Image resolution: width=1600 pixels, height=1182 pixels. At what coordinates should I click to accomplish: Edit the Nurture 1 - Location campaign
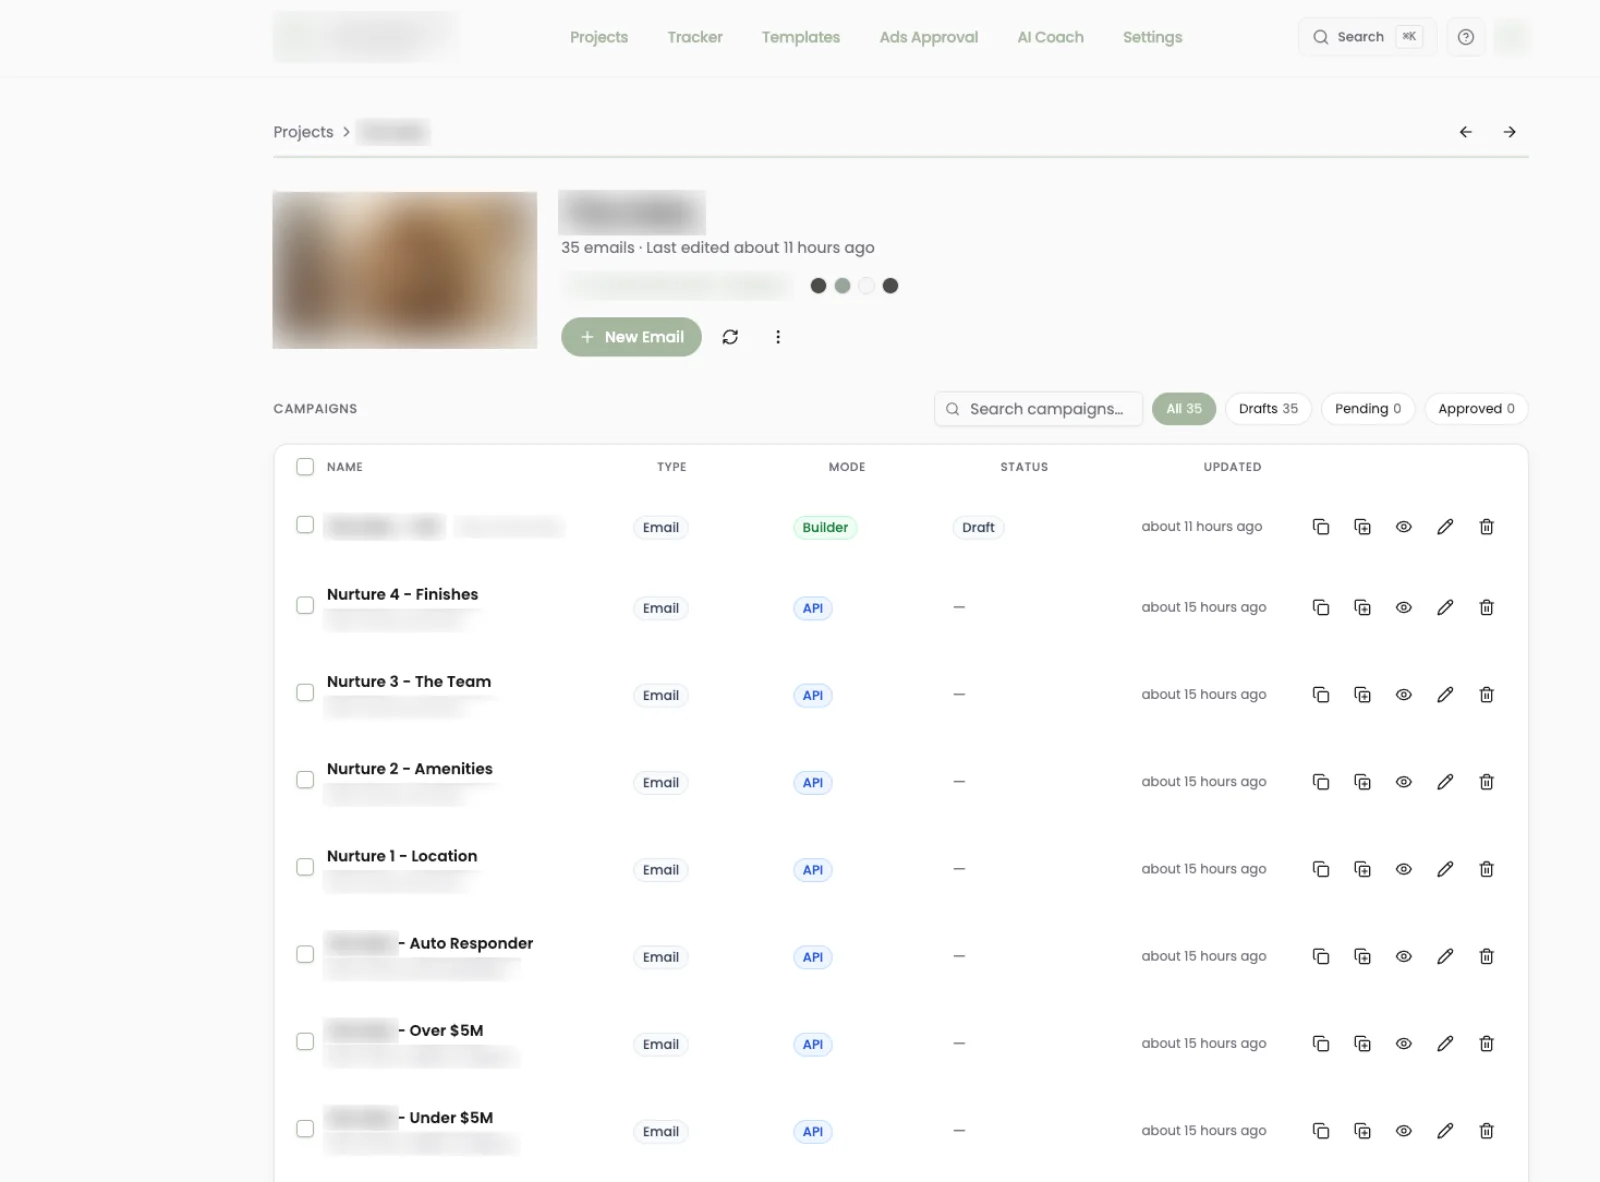(1445, 869)
